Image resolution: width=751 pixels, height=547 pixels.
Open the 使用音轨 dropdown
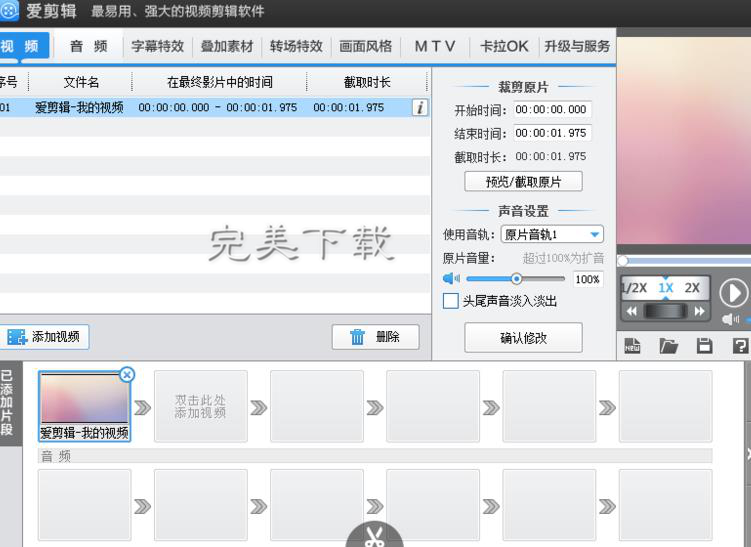[552, 234]
